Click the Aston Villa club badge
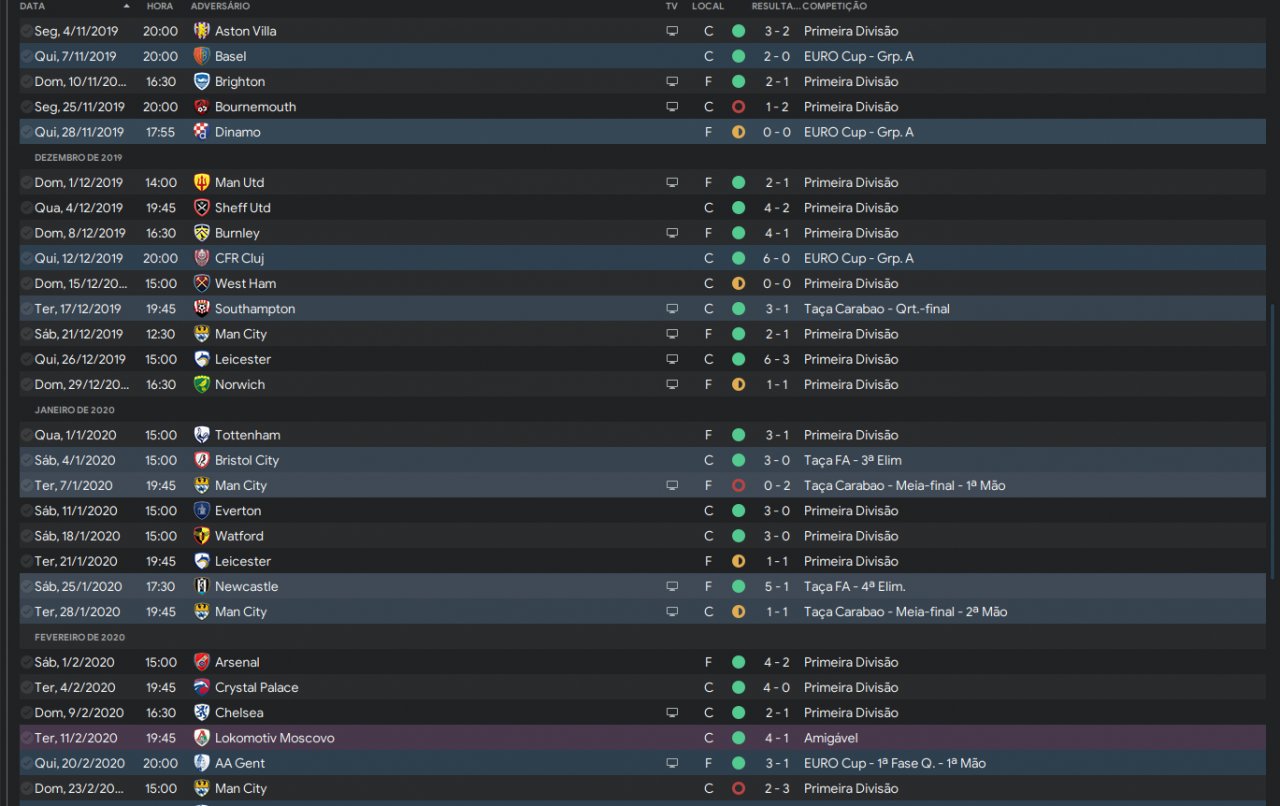The height and width of the screenshot is (806, 1280). click(202, 31)
